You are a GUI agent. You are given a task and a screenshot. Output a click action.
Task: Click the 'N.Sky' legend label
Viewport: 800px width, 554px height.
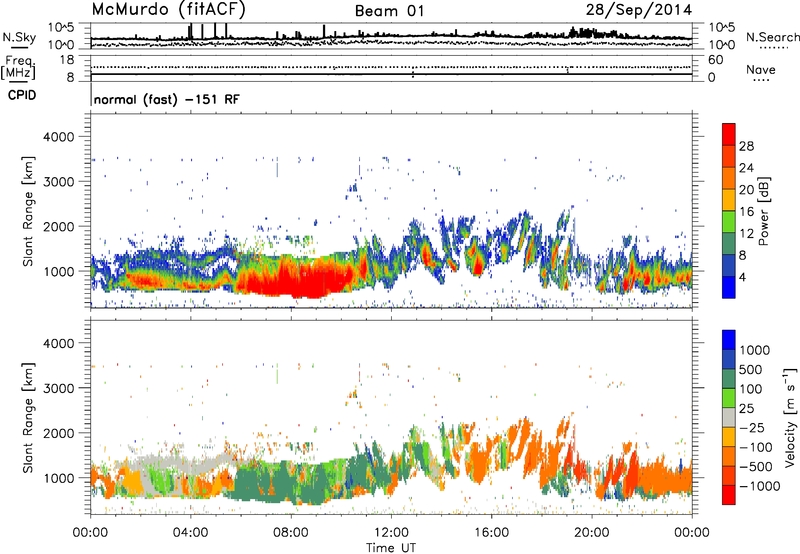pos(19,37)
